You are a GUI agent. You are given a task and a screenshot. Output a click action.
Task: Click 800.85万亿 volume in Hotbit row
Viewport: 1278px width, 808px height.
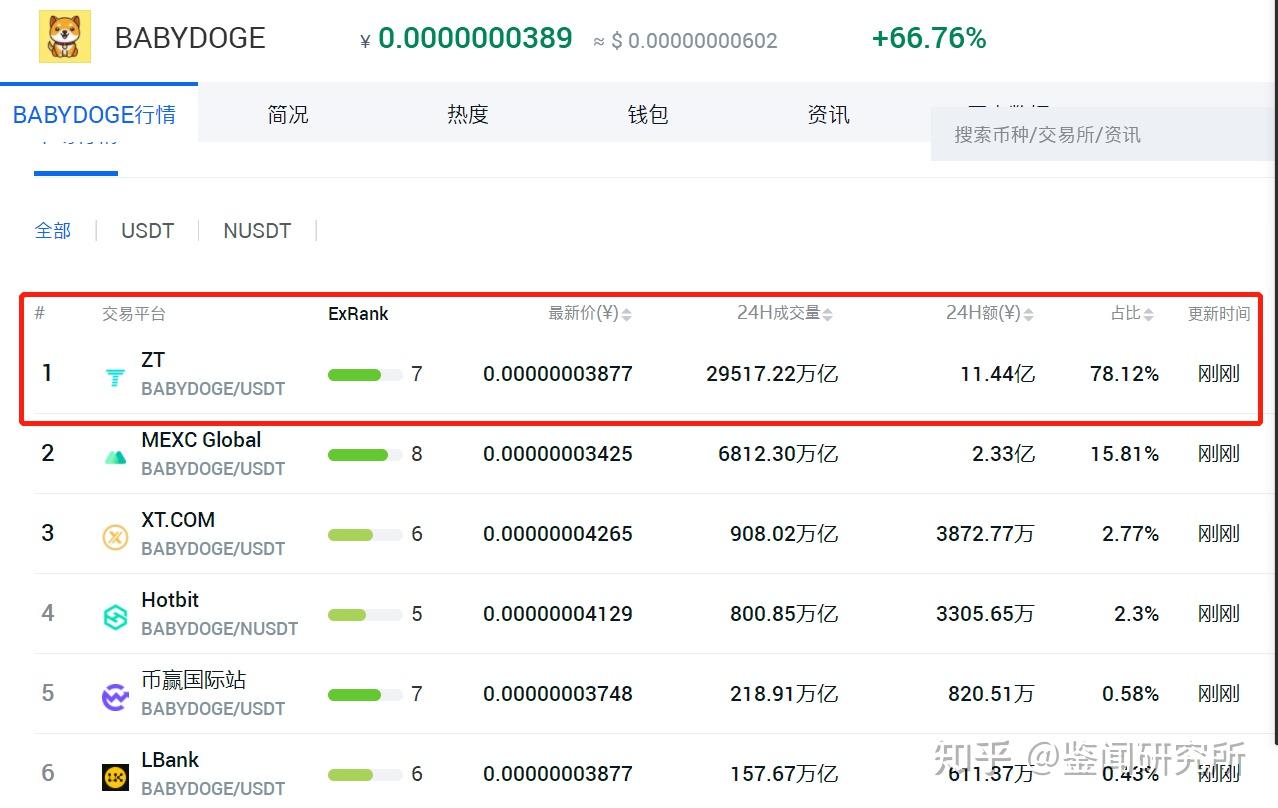(784, 614)
